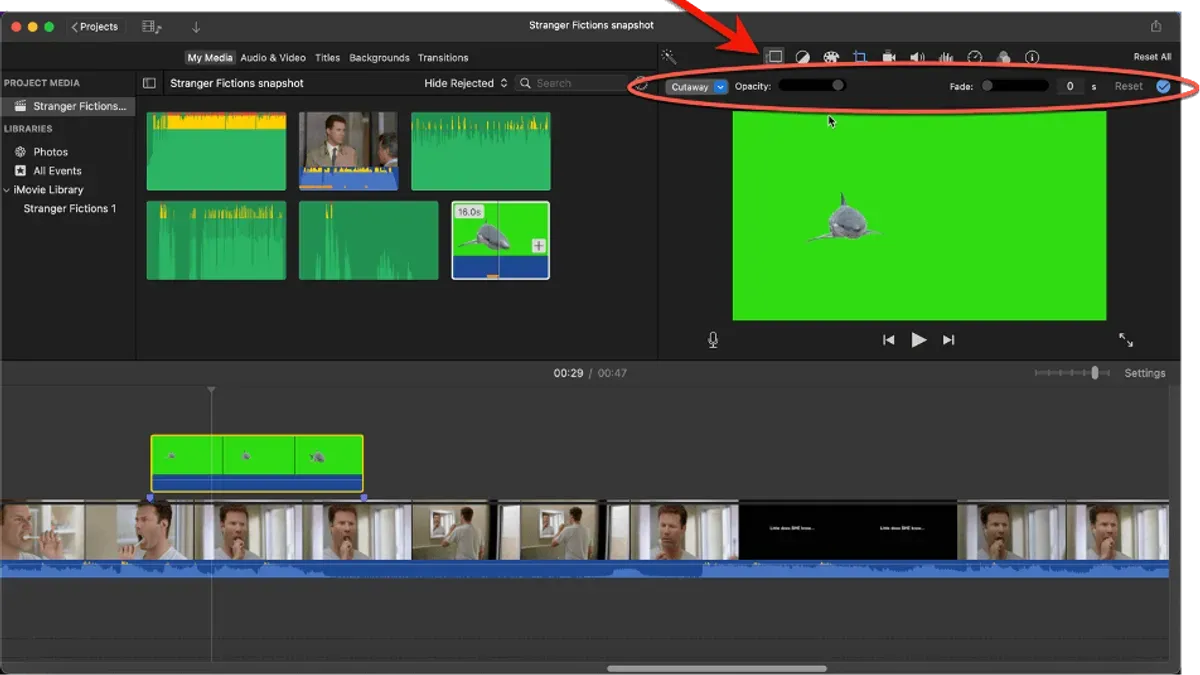Image resolution: width=1200 pixels, height=675 pixels.
Task: Toggle the media browser filmstrip icon
Action: click(x=152, y=26)
